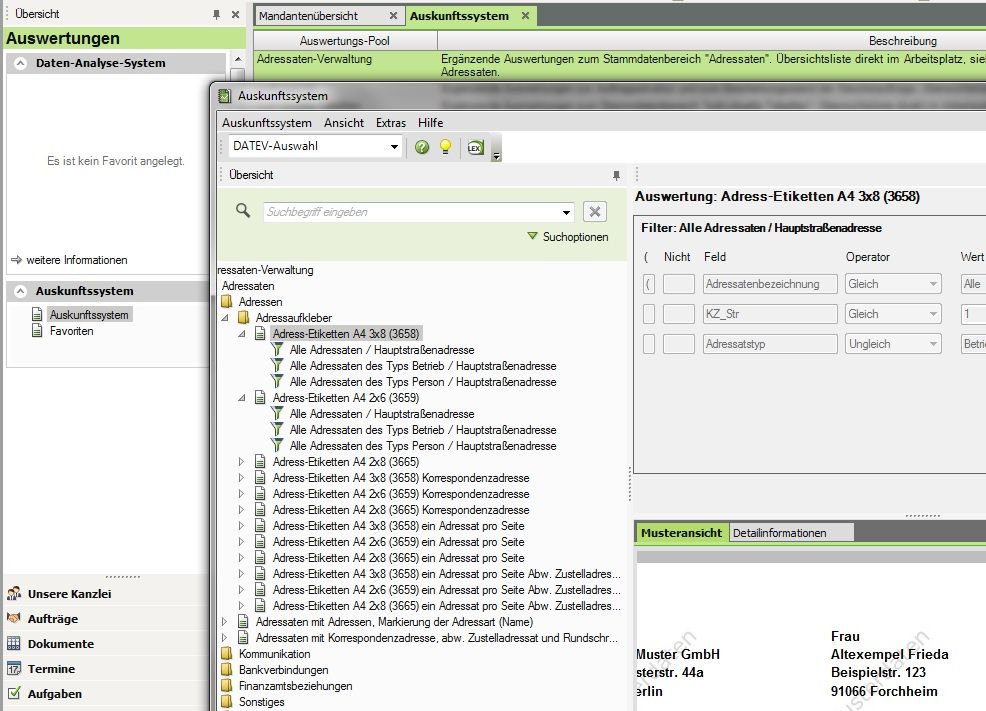Collapse Adress-Etiketten A4 2x6 (3659) node

pyautogui.click(x=241, y=398)
